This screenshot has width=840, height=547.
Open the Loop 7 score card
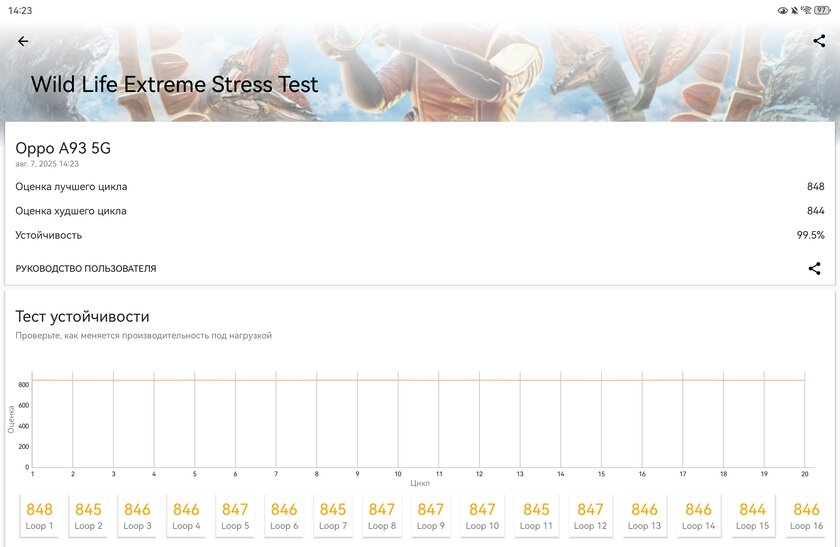[x=333, y=516]
